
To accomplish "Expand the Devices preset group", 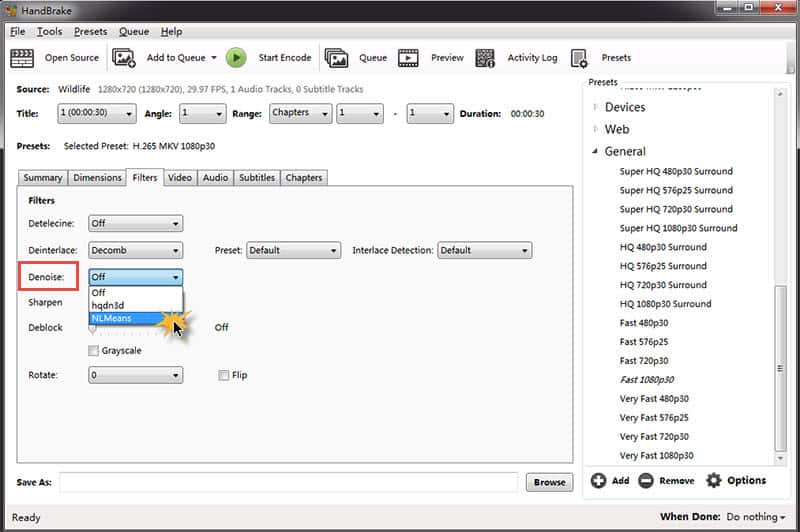I will point(595,107).
